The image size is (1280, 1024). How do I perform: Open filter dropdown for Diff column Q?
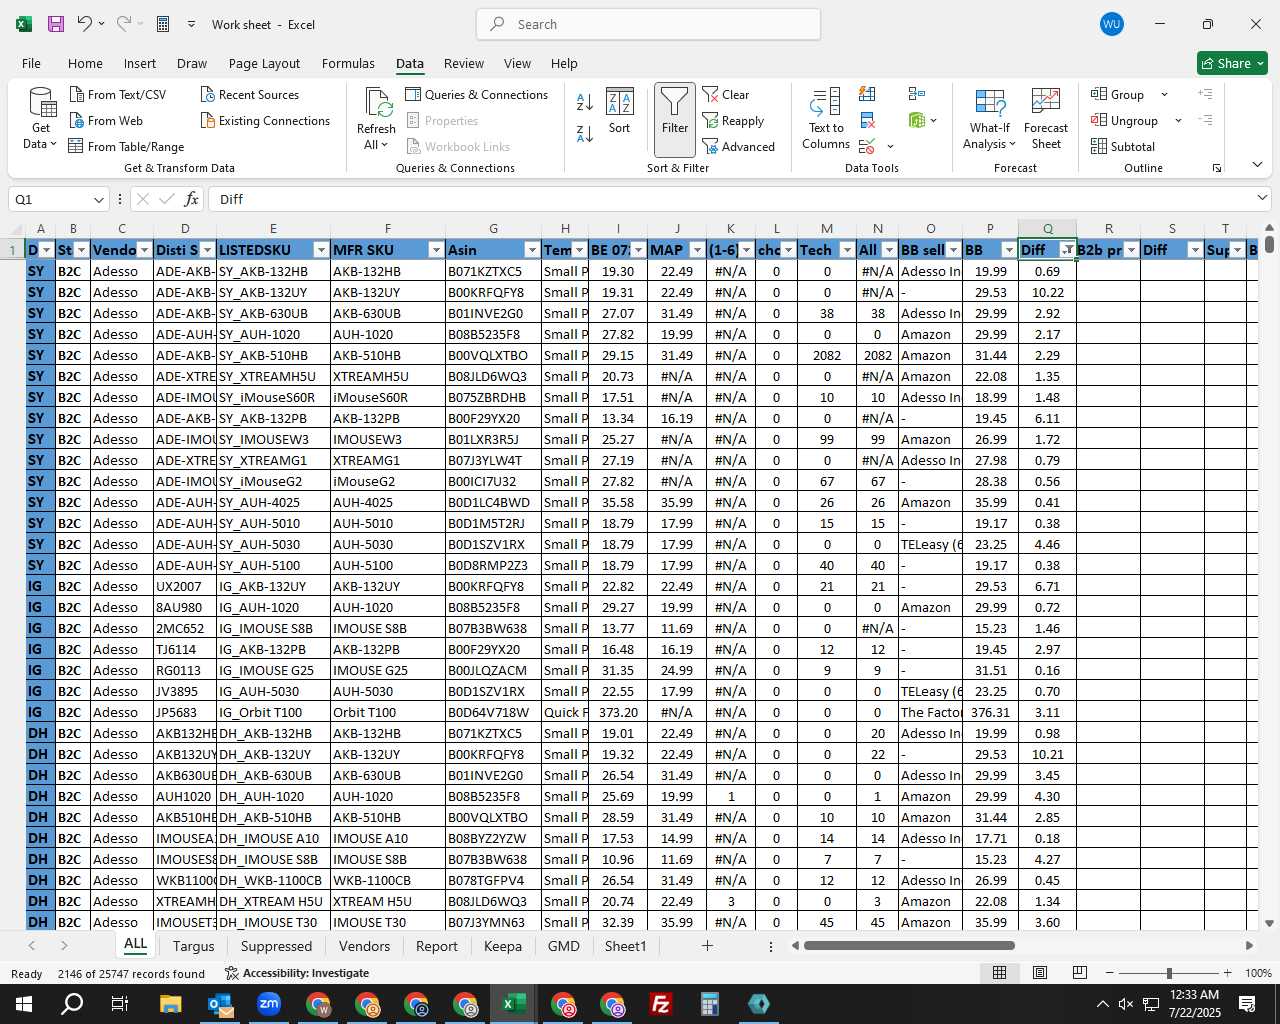(x=1067, y=250)
